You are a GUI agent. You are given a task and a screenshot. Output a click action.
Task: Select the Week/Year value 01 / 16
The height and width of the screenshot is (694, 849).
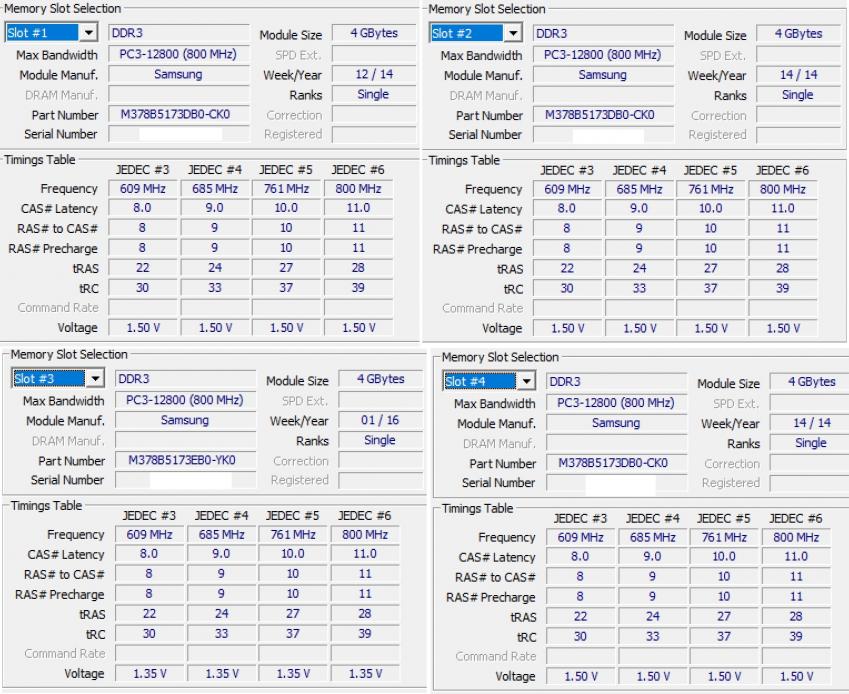pos(380,420)
